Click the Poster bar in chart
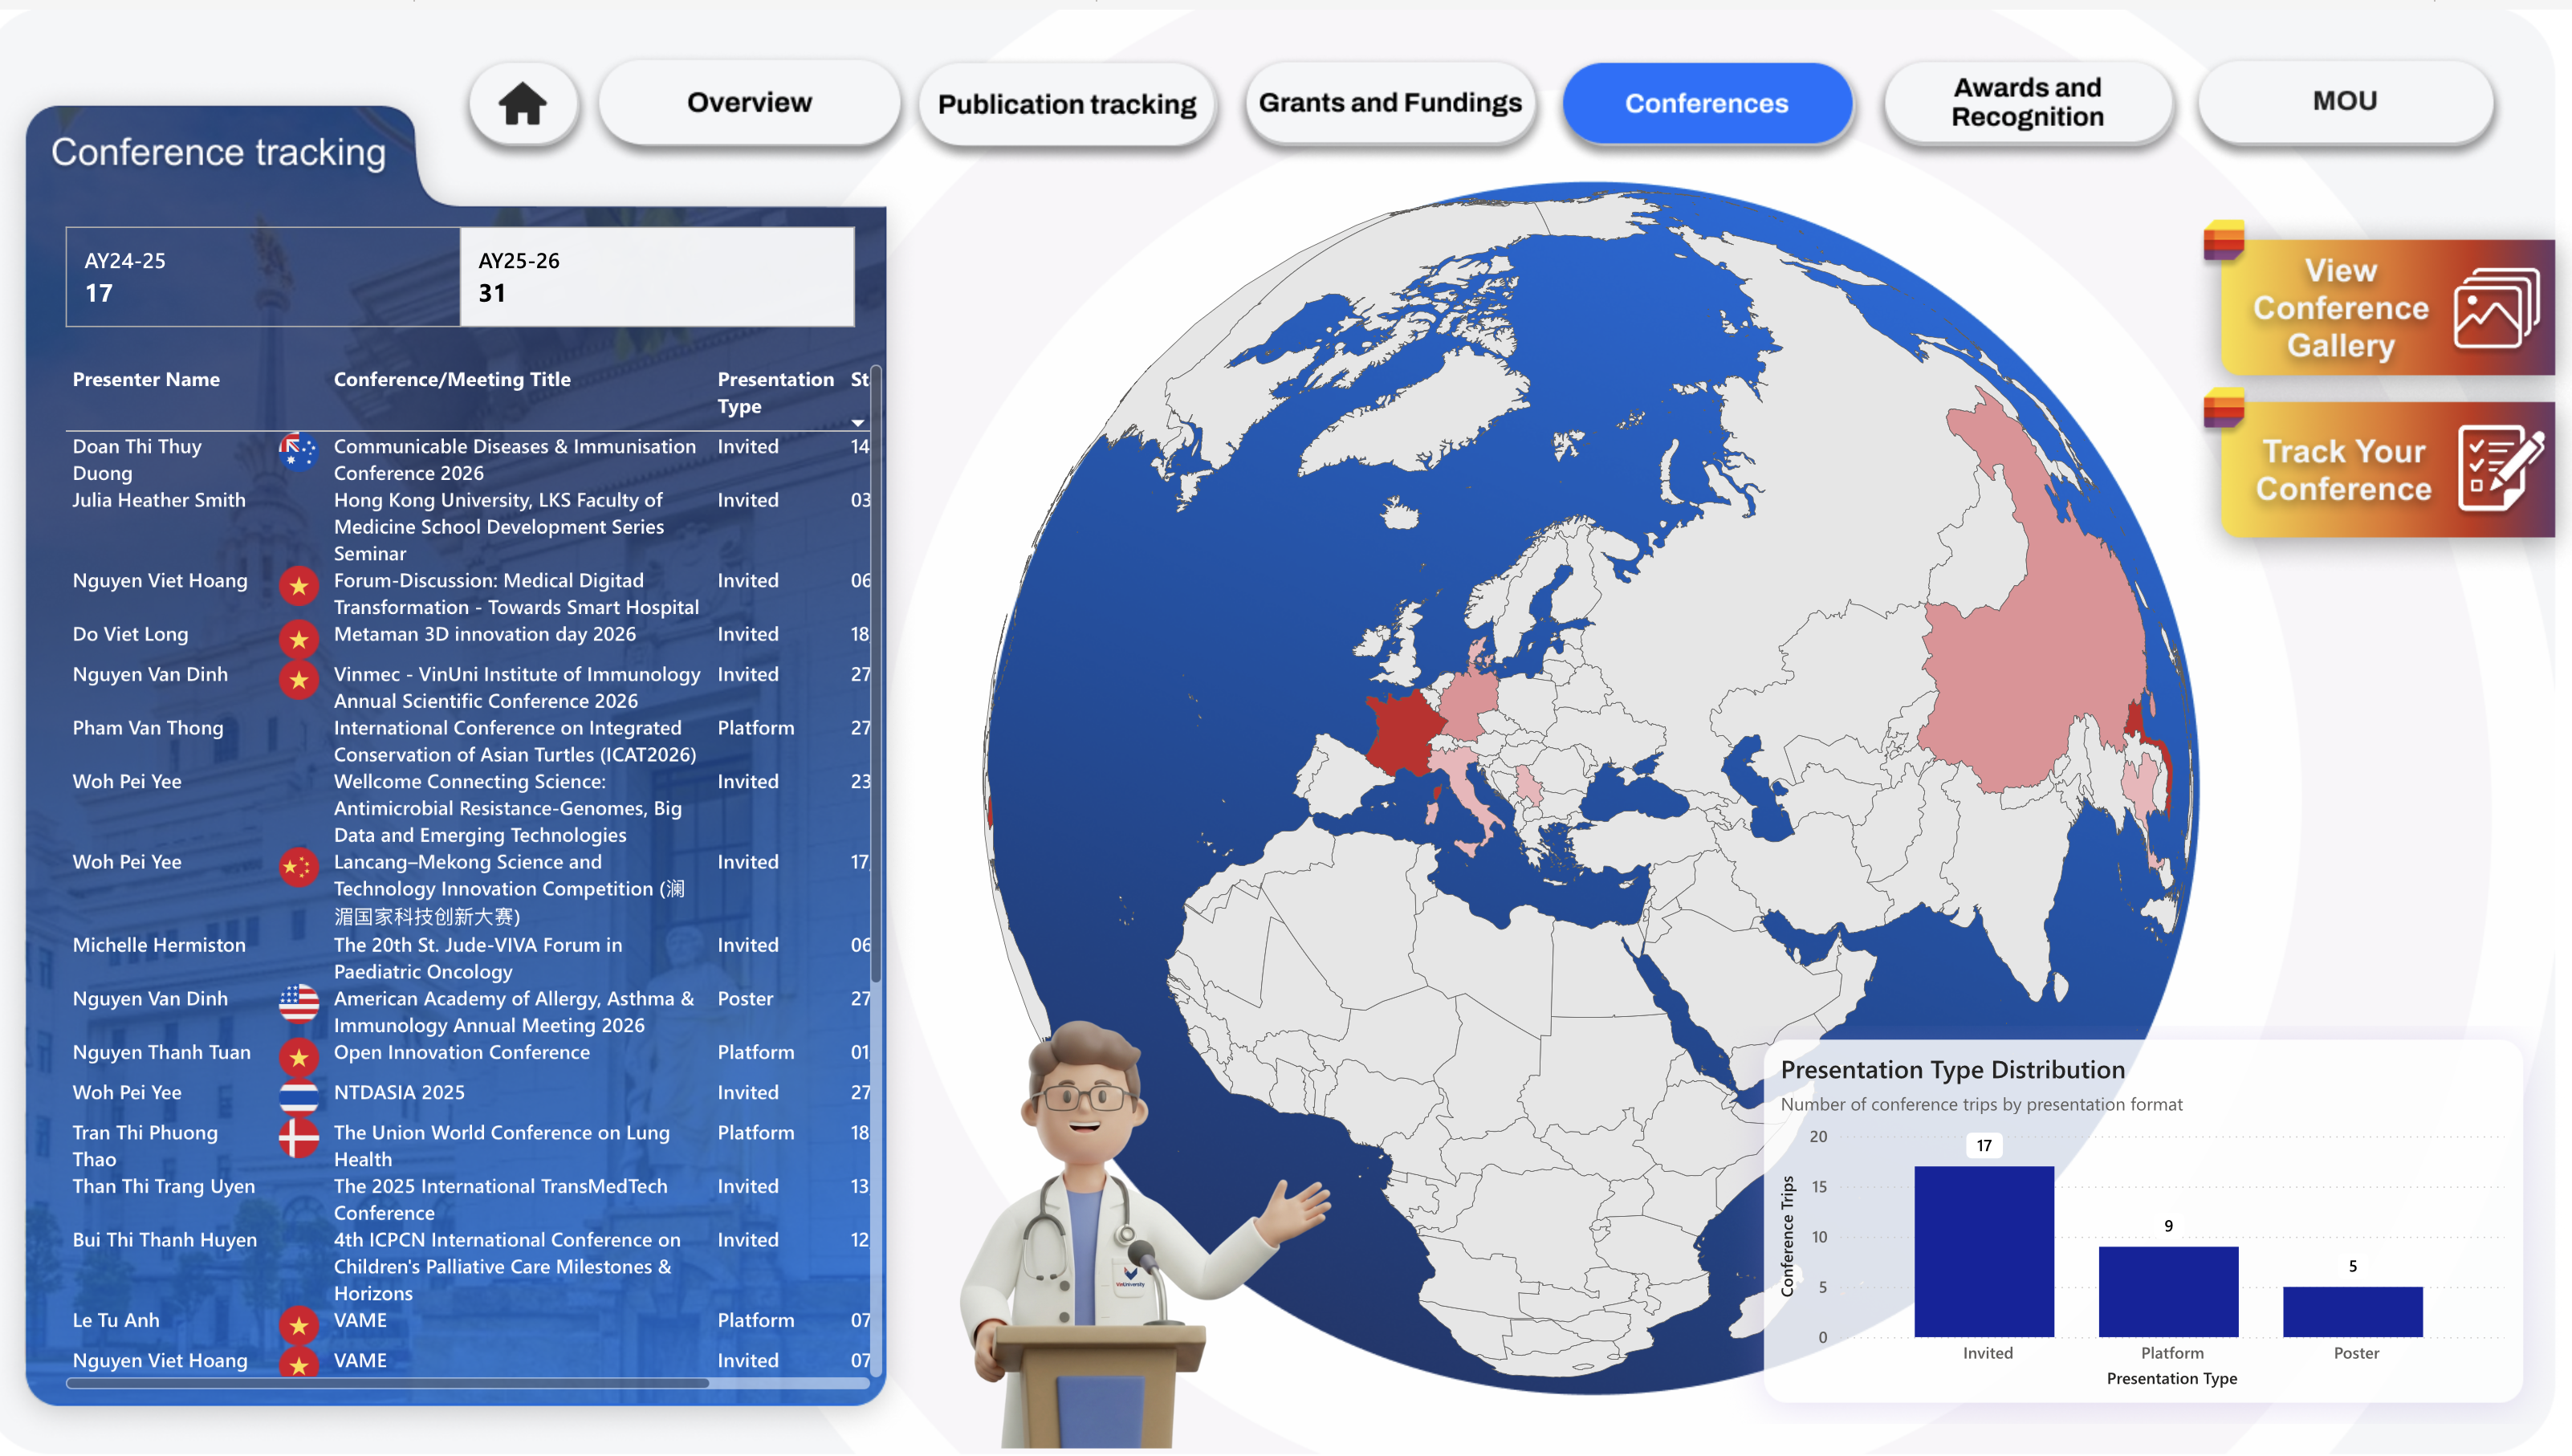 pos(2352,1311)
